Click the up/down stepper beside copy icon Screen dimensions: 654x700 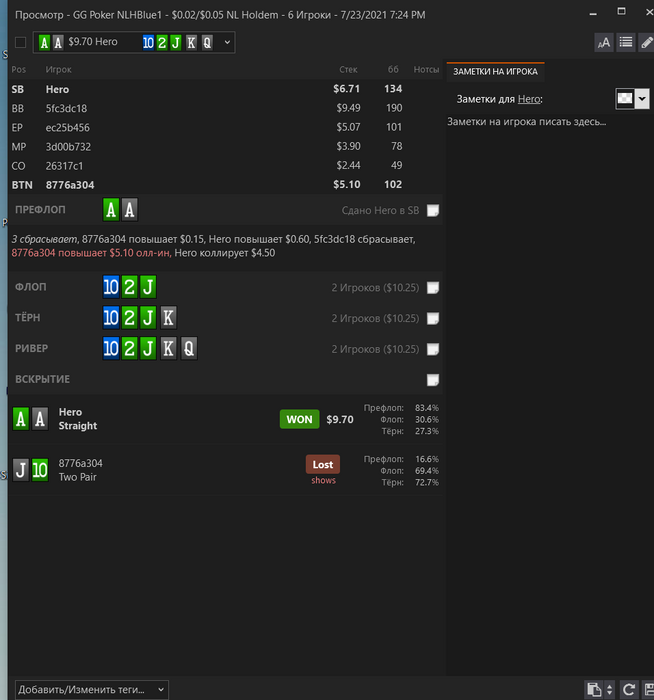(x=609, y=689)
